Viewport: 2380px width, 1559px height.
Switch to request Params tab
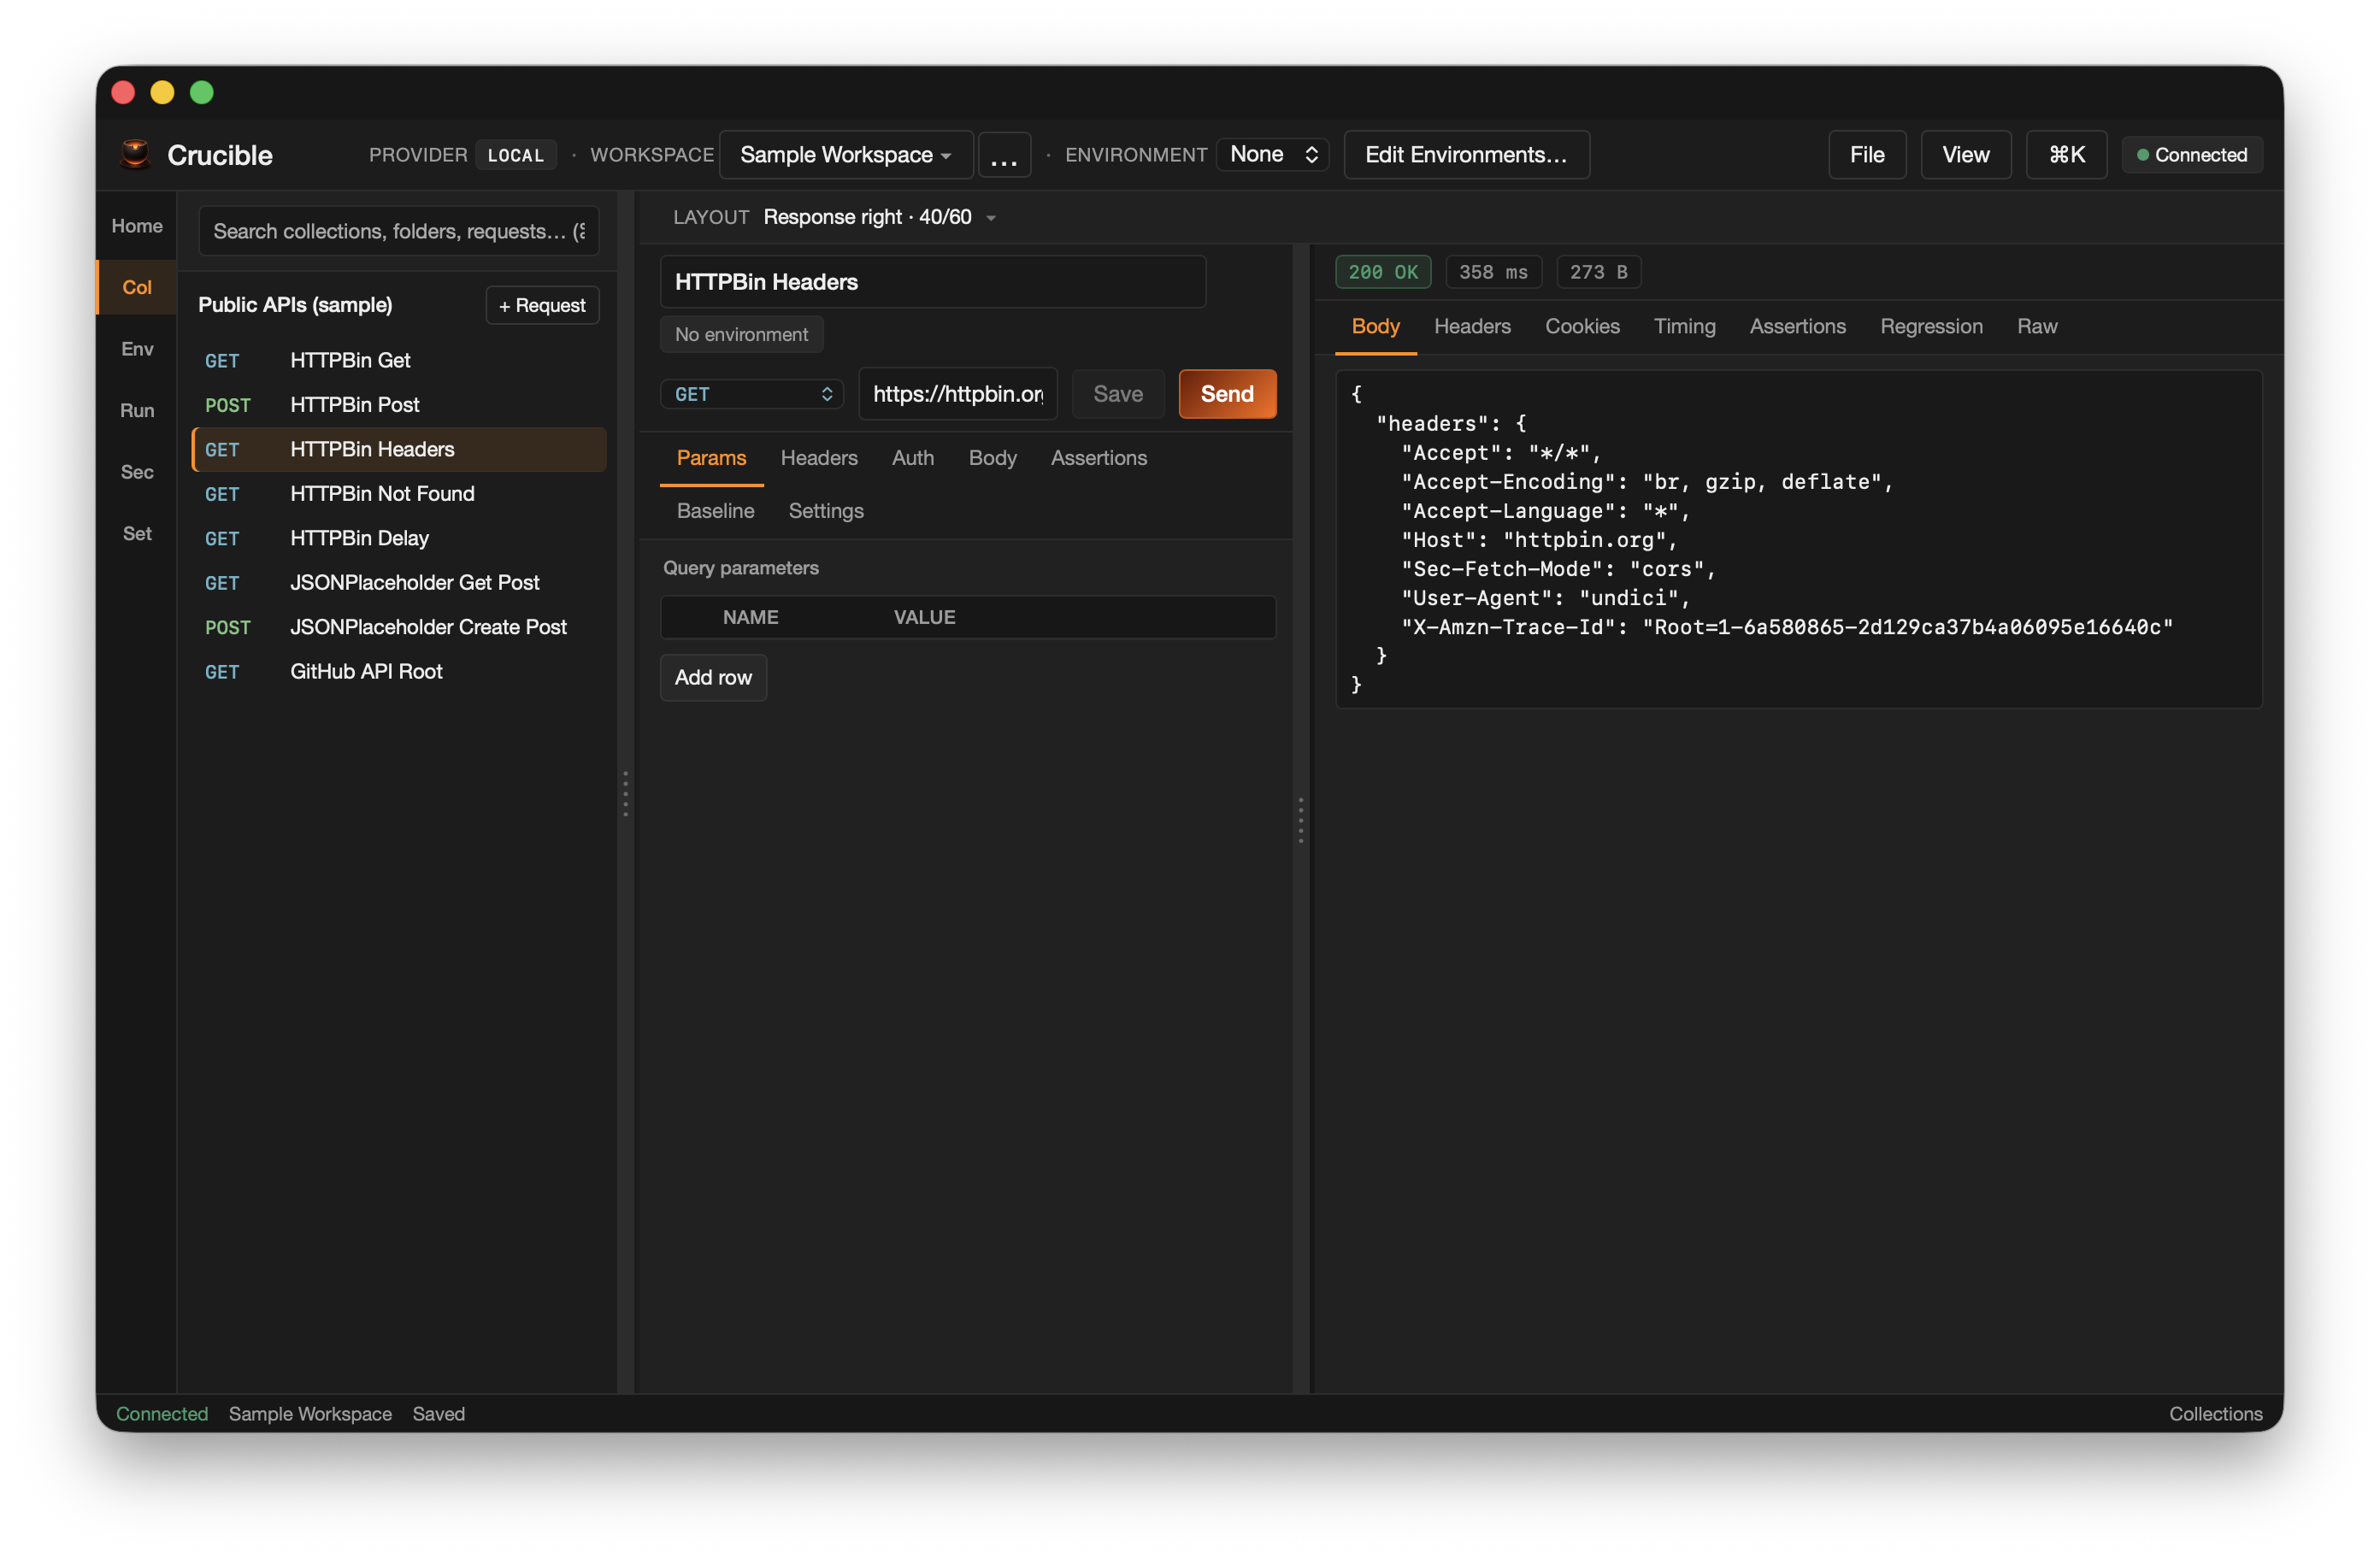coord(711,458)
